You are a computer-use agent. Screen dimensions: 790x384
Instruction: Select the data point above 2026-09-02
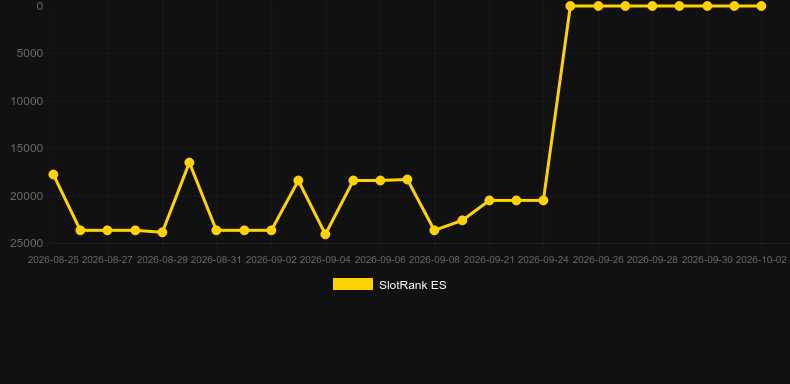coord(271,230)
